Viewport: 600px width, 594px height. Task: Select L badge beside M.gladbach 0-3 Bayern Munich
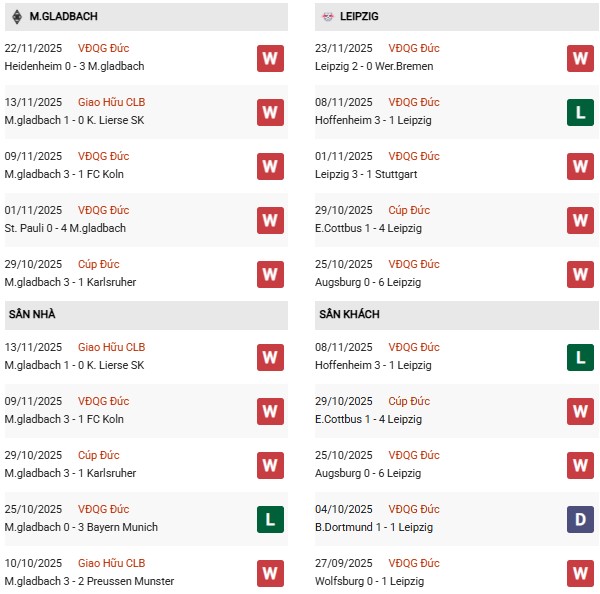[270, 519]
